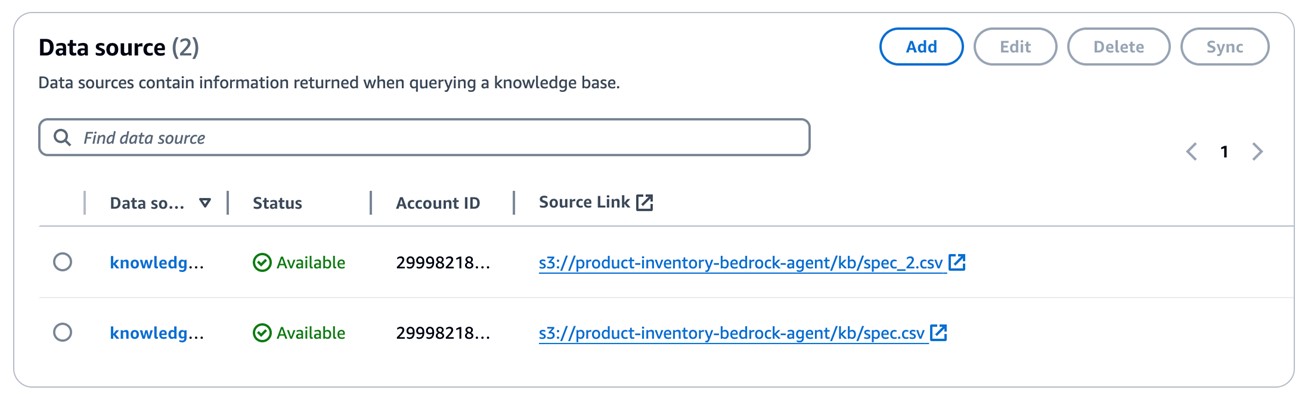This screenshot has height=396, width=1314.
Task: Click the Sync button
Action: click(1224, 47)
